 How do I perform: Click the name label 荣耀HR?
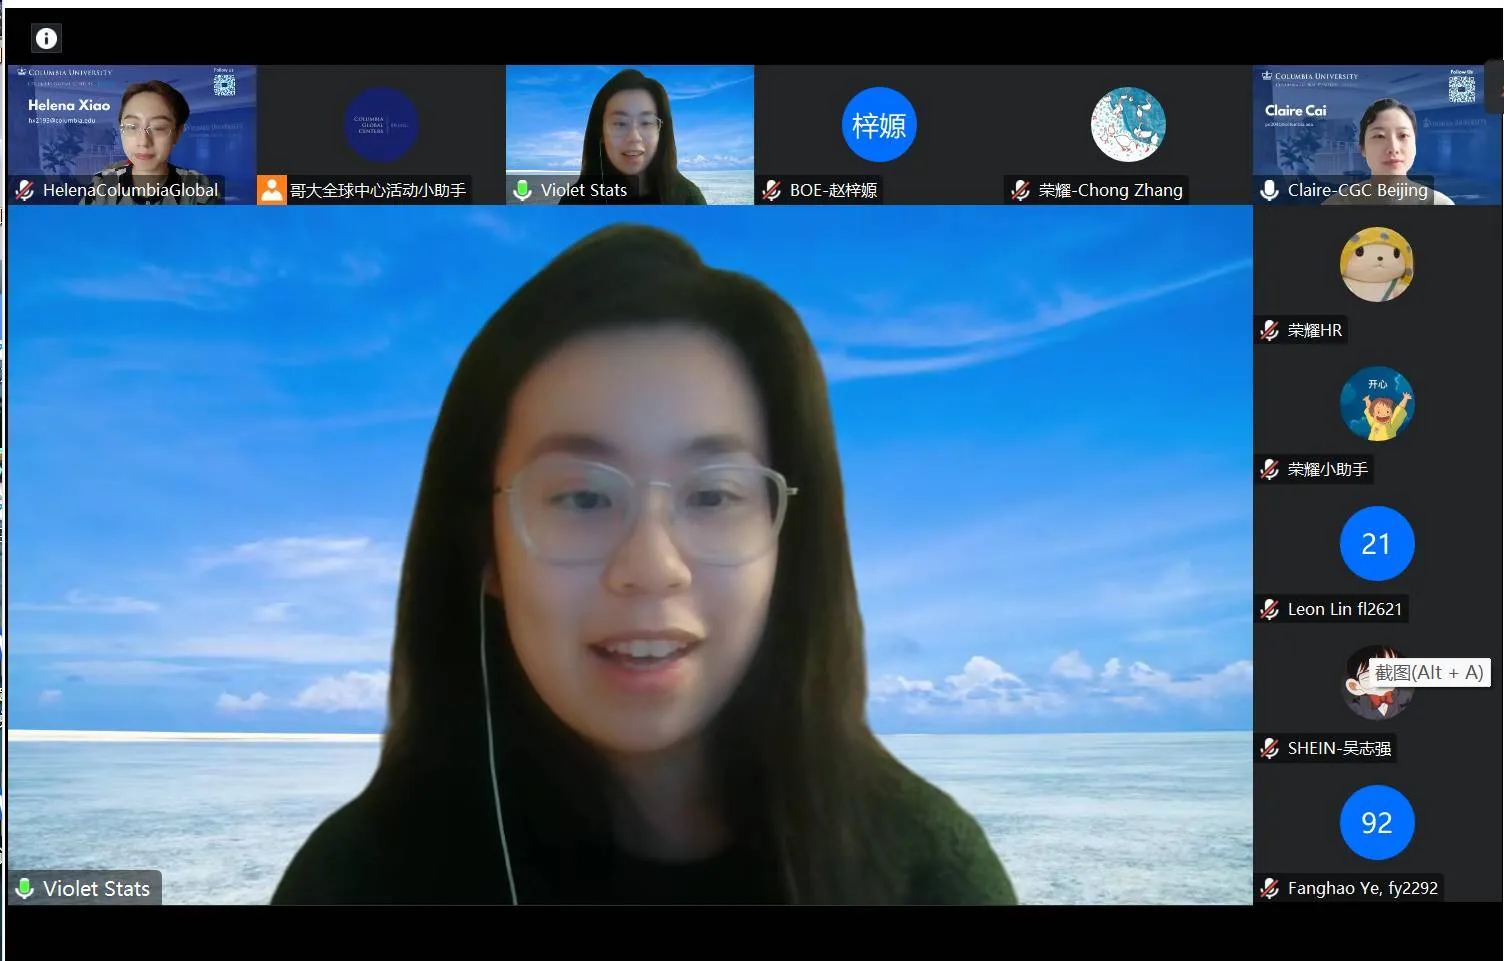click(x=1314, y=330)
